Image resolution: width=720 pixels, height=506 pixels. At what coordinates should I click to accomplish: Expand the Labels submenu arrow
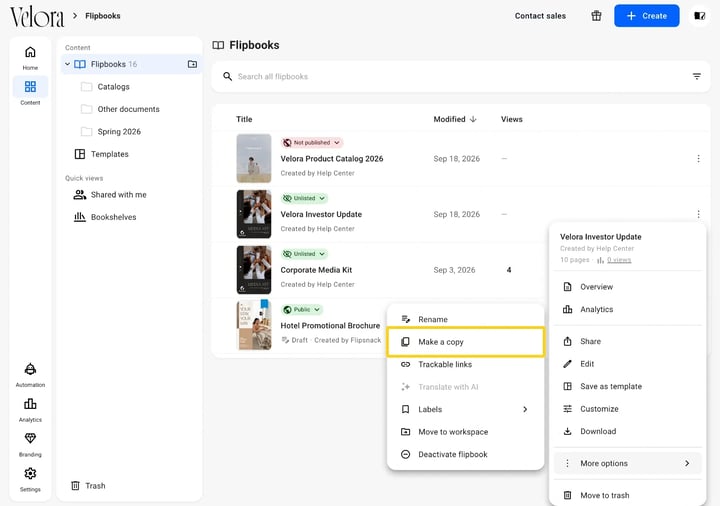[525, 410]
